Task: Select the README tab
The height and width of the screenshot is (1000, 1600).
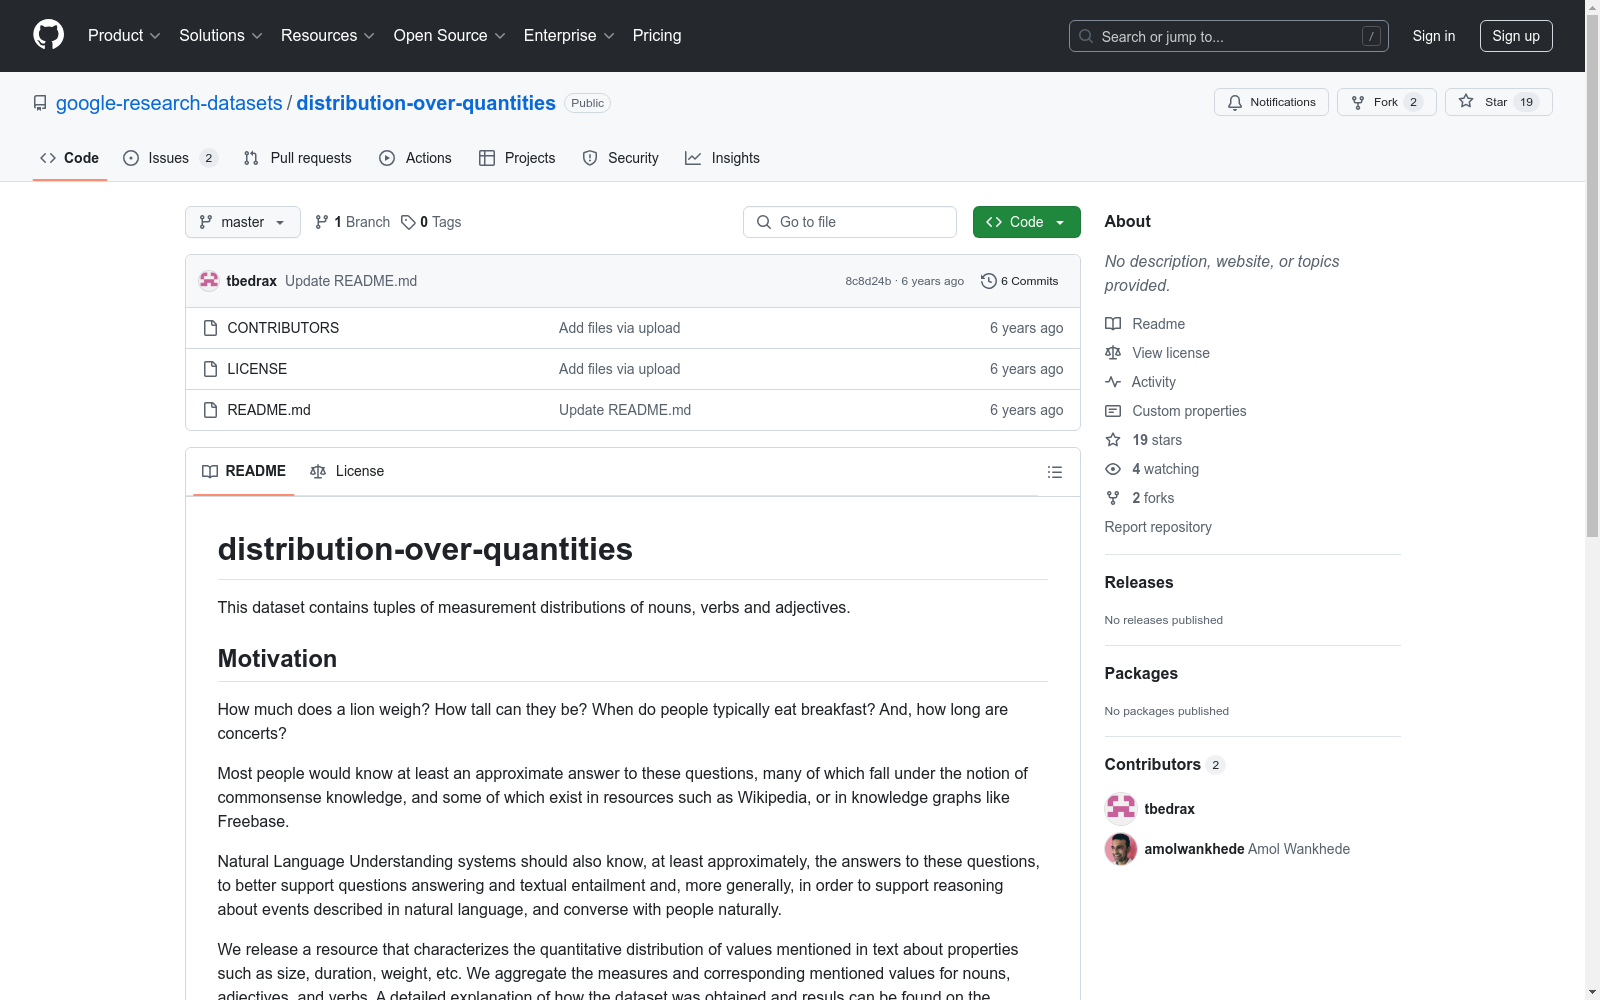Action: click(244, 471)
